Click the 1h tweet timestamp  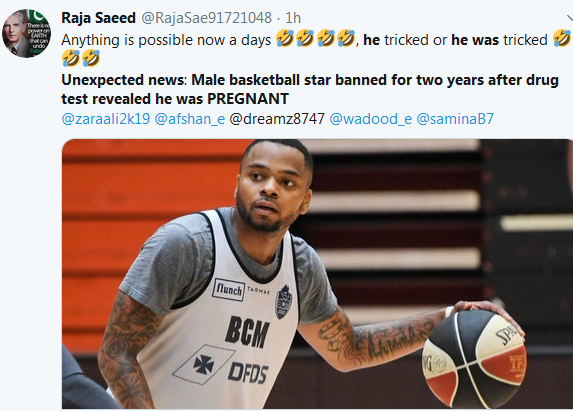293,18
